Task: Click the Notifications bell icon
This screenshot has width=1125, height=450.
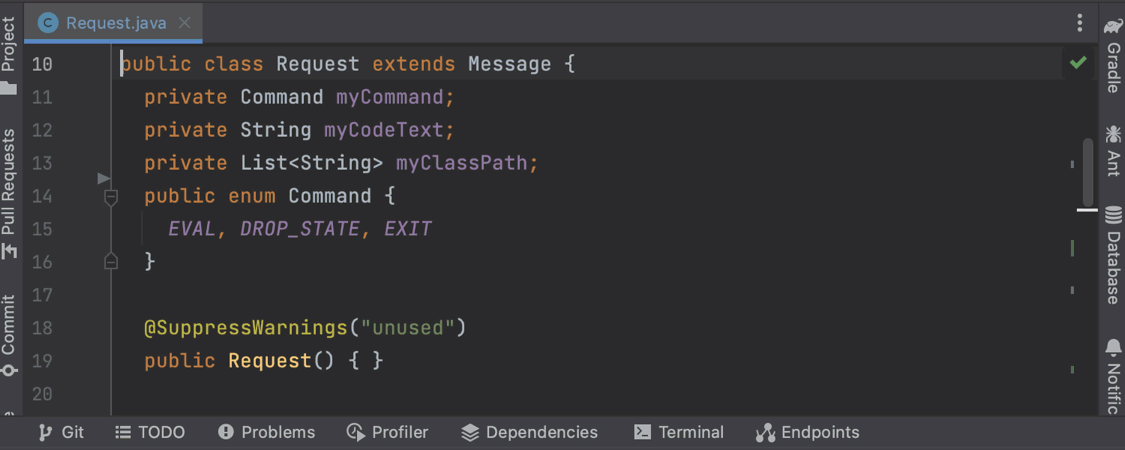Action: click(x=1113, y=347)
